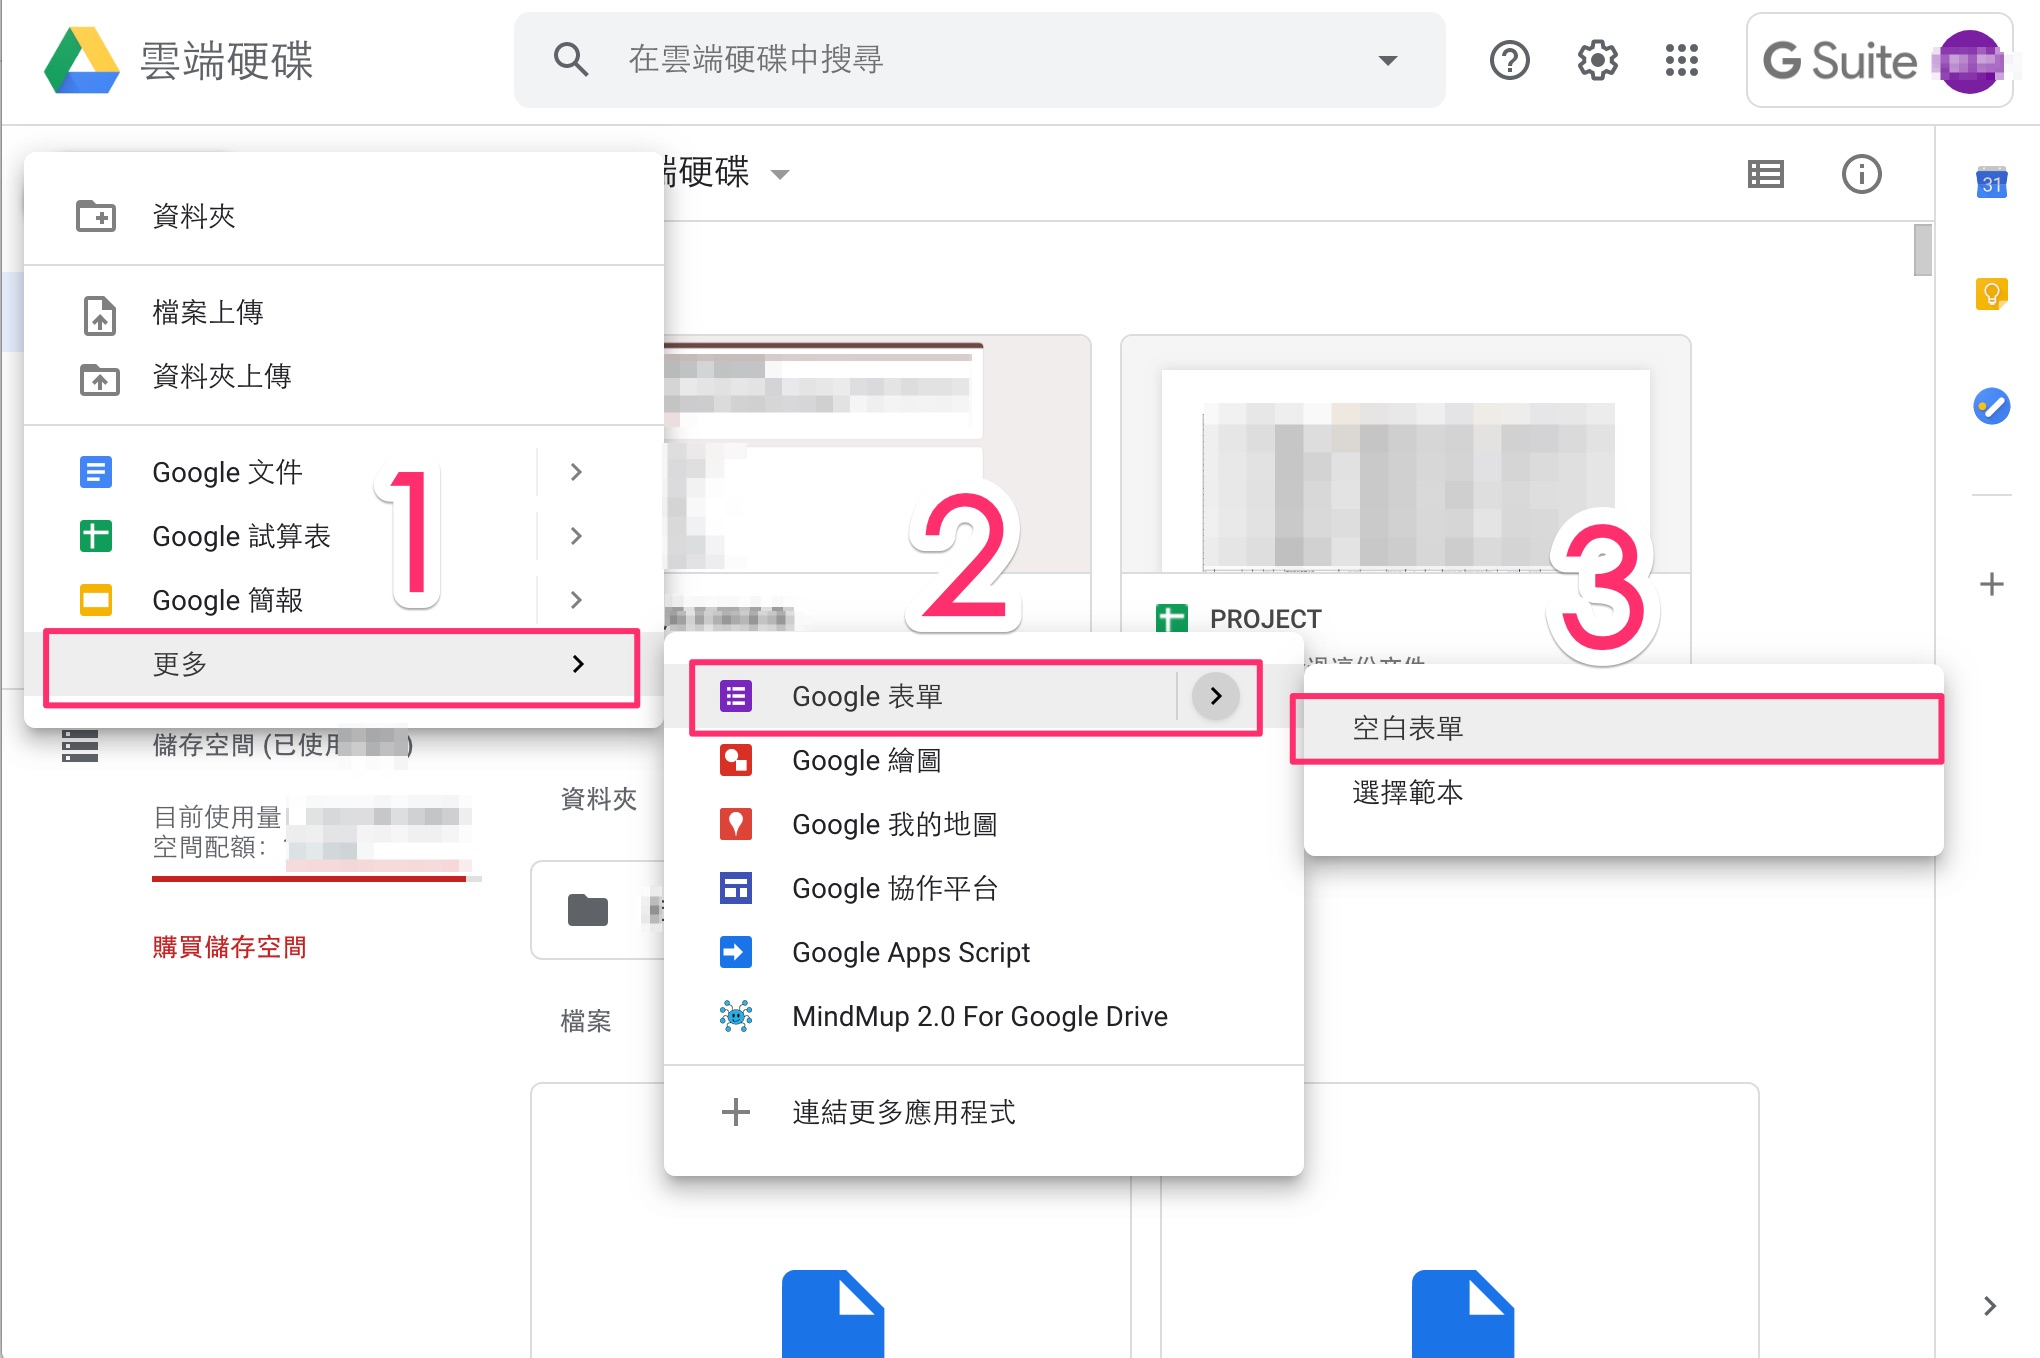Click the vertical scrollbar thumb

(1922, 250)
